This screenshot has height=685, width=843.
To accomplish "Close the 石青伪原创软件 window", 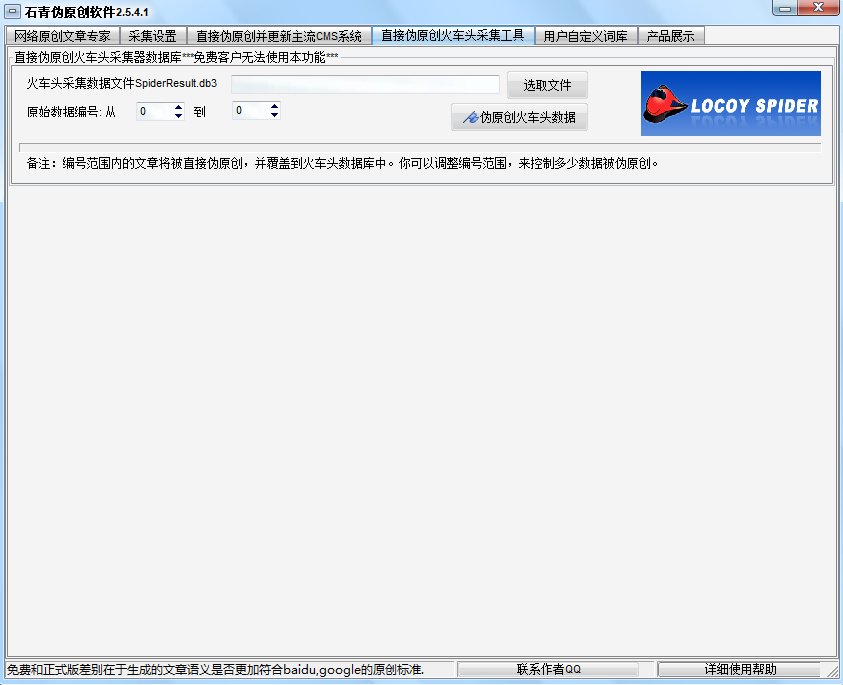I will click(x=818, y=8).
